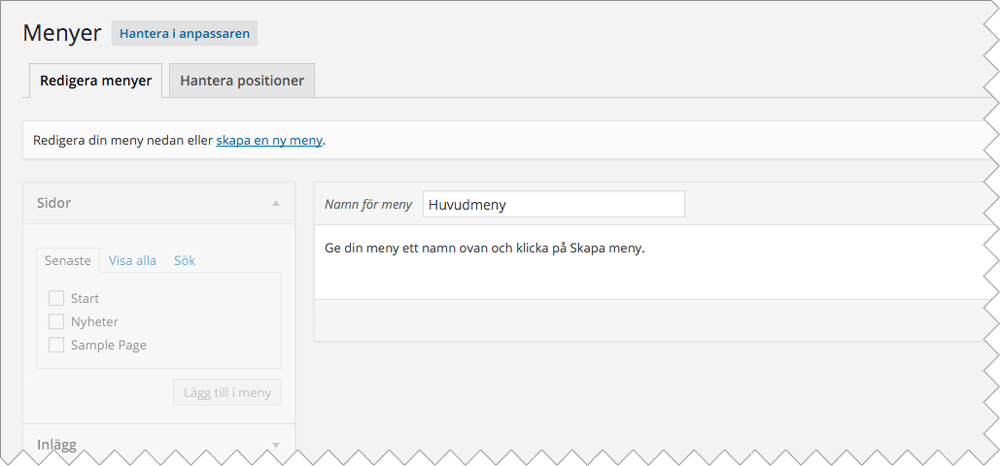
Task: Click the Sample Page label
Action: (x=109, y=346)
